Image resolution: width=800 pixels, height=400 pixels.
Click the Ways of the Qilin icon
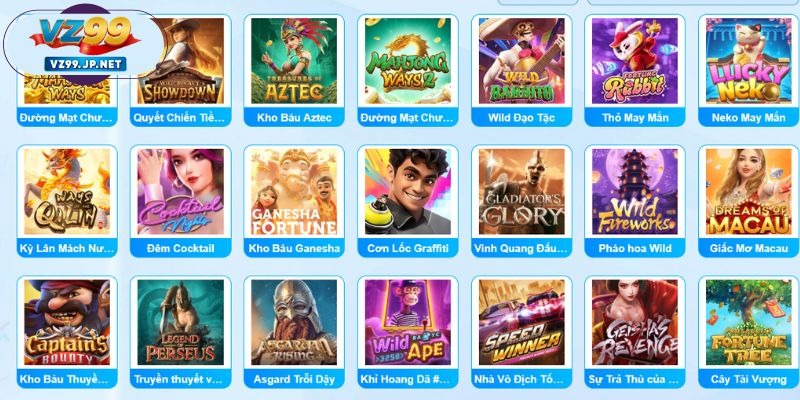point(67,192)
